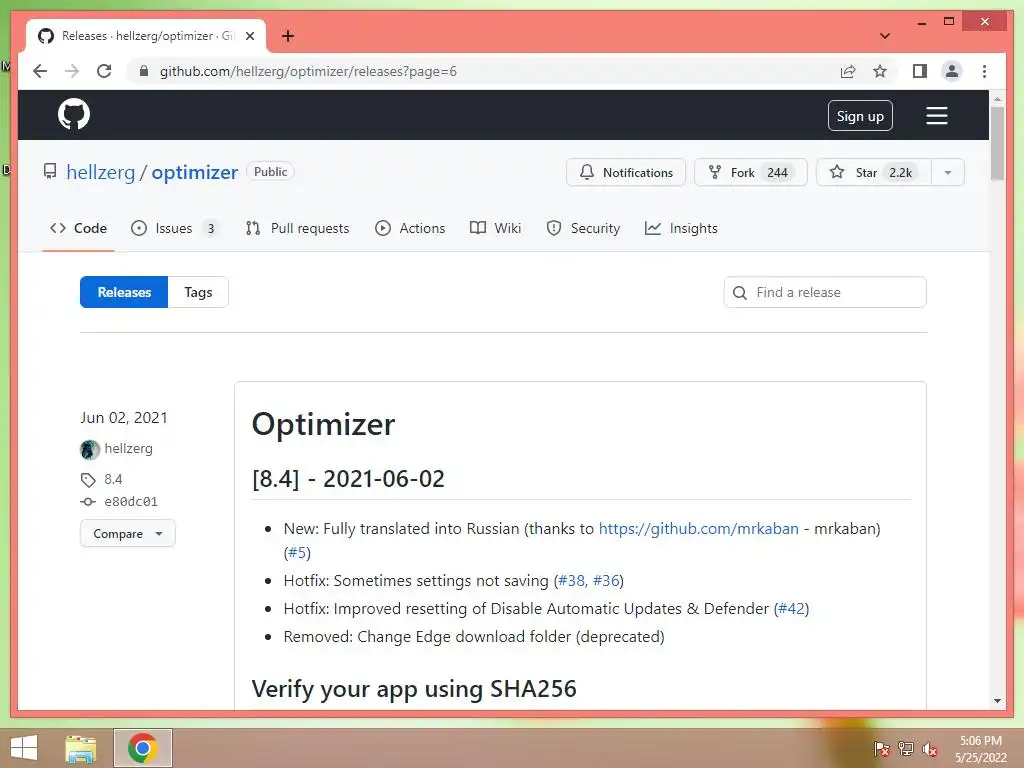Open the optimizer repository link

tap(195, 172)
